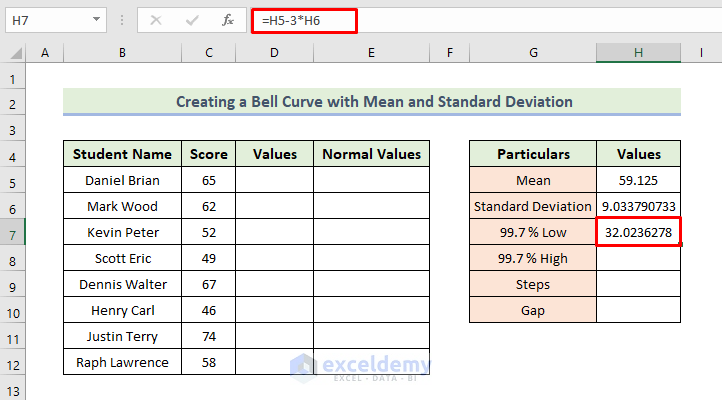This screenshot has height=400, width=722.
Task: Click the Mean value cell 59.125
Action: [x=639, y=180]
